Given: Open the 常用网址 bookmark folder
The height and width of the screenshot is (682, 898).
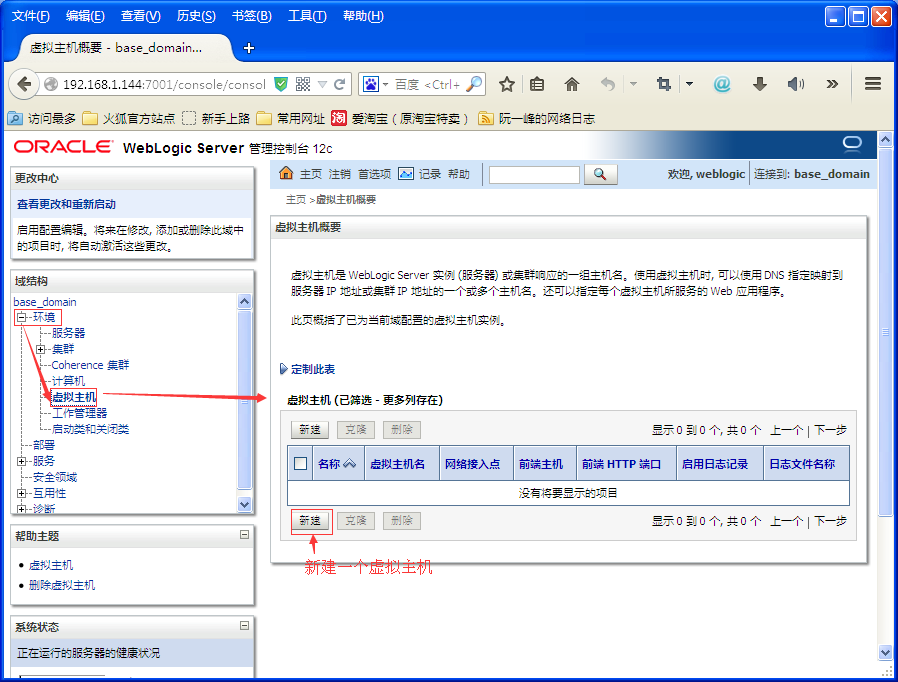Looking at the screenshot, I should 291,119.
